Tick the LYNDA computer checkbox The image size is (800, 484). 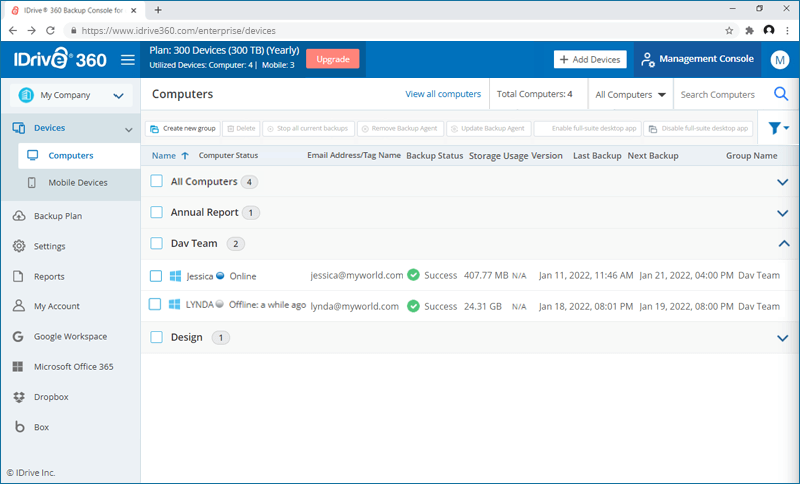(x=156, y=305)
